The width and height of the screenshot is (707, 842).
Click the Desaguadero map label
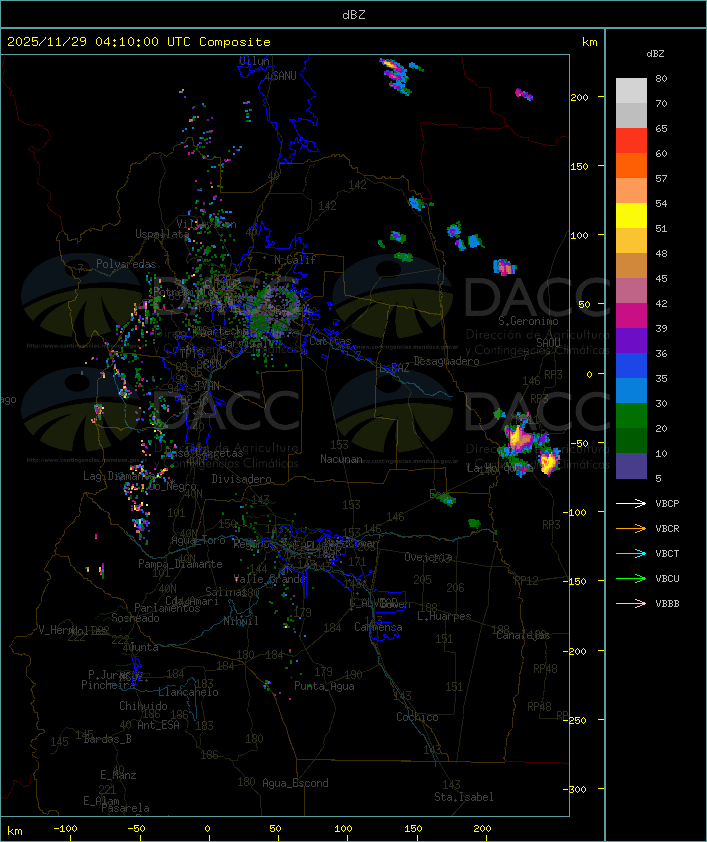click(446, 361)
